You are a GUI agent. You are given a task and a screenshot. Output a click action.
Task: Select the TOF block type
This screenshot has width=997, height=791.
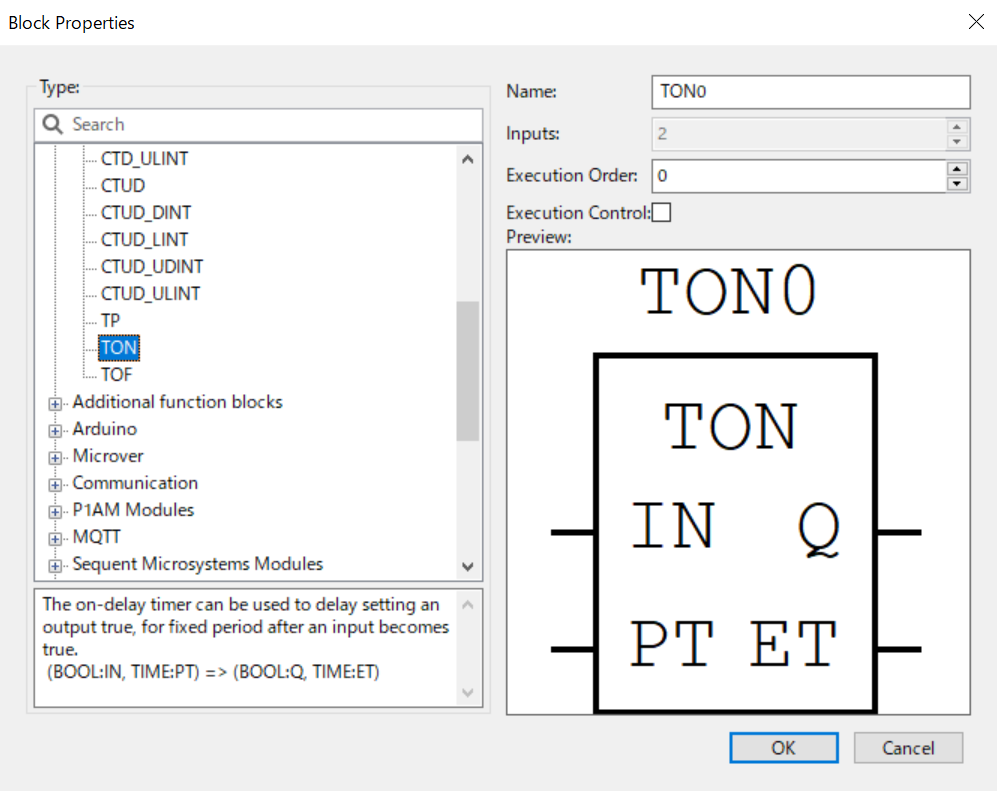click(x=116, y=375)
